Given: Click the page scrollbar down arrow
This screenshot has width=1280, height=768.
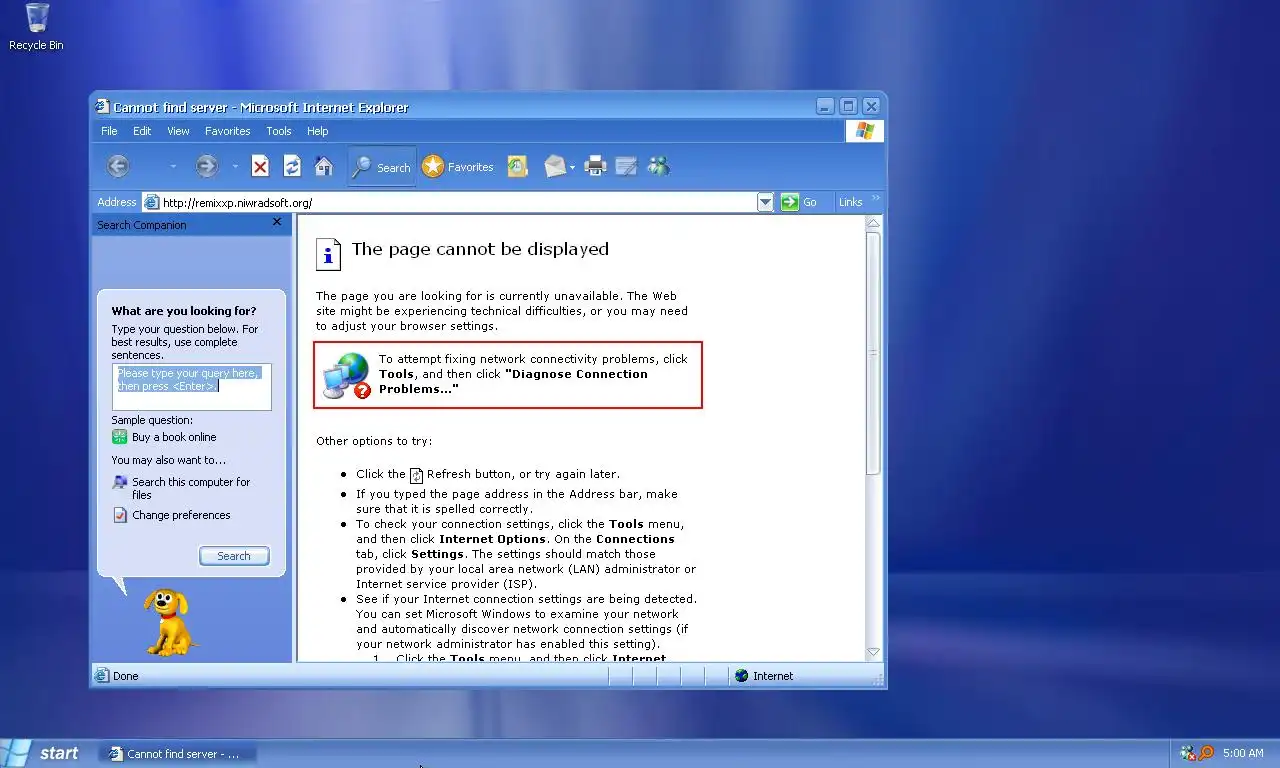Looking at the screenshot, I should click(873, 651).
